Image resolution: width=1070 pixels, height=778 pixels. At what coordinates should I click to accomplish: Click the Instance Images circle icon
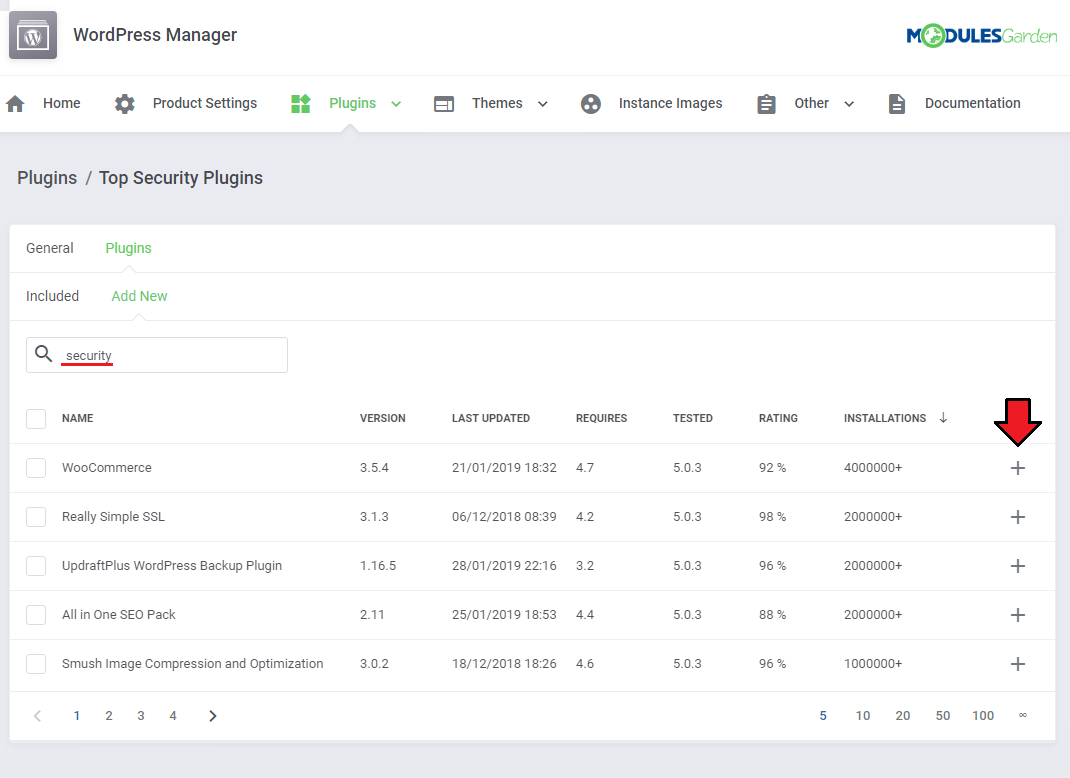591,104
